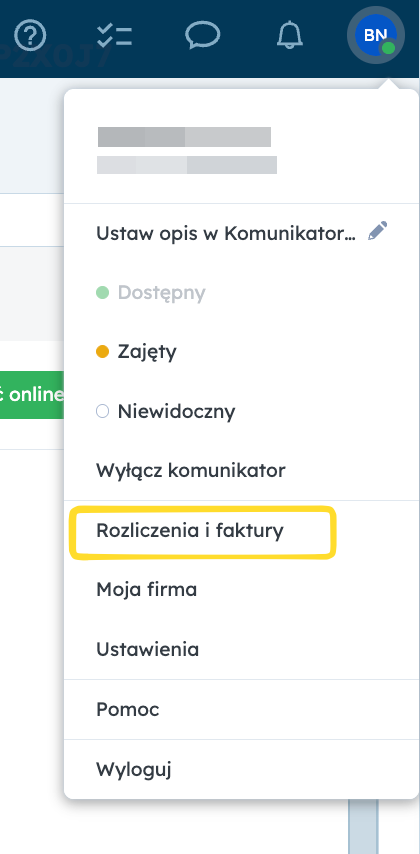The image size is (420, 854).
Task: Select Wyloguj to log out
Action: tap(134, 769)
